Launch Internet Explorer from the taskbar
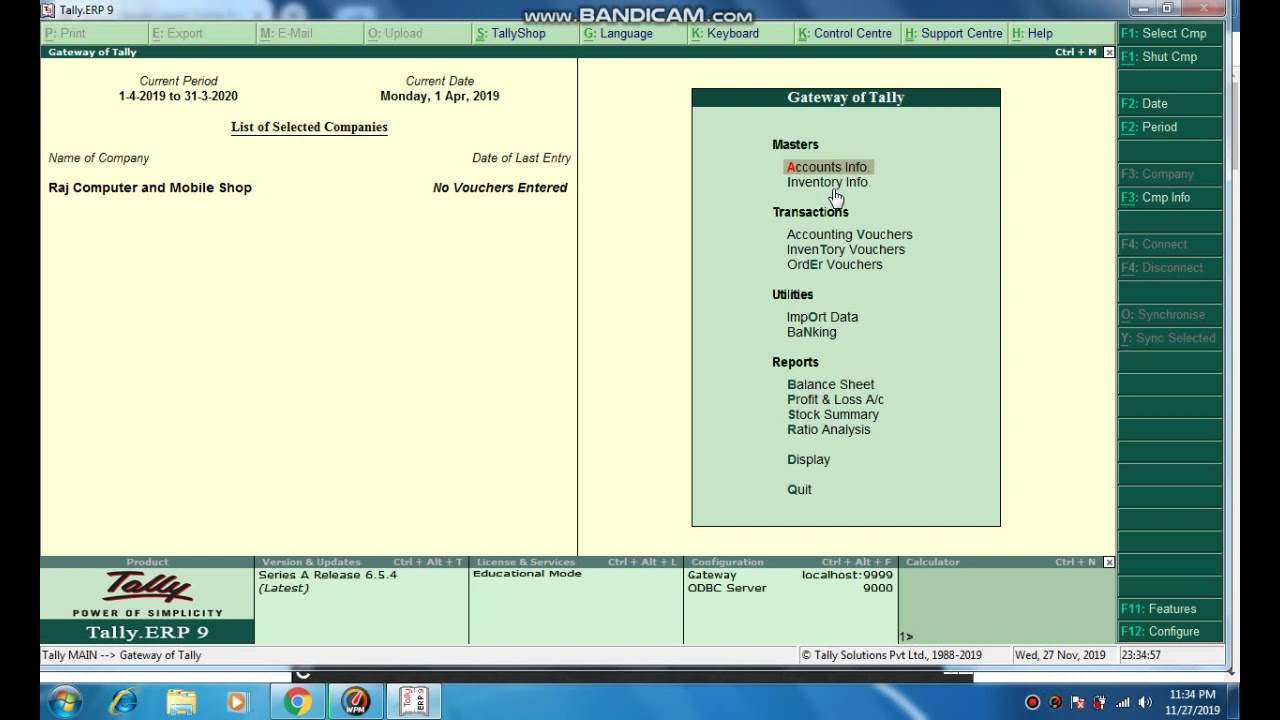This screenshot has height=720, width=1280. pos(124,702)
